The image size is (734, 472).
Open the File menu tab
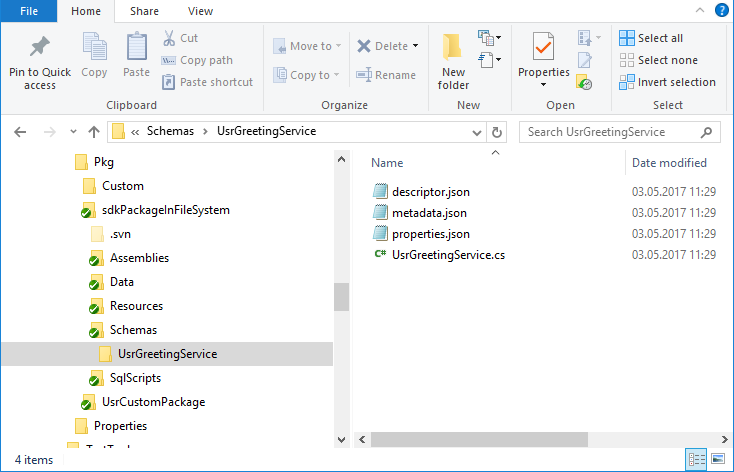point(28,11)
